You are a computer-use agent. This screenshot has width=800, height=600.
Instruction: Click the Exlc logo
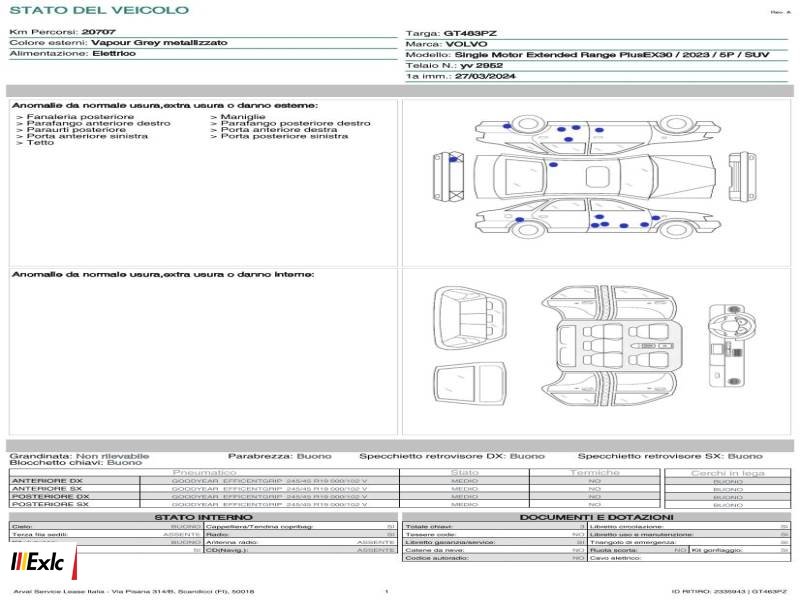(x=38, y=562)
